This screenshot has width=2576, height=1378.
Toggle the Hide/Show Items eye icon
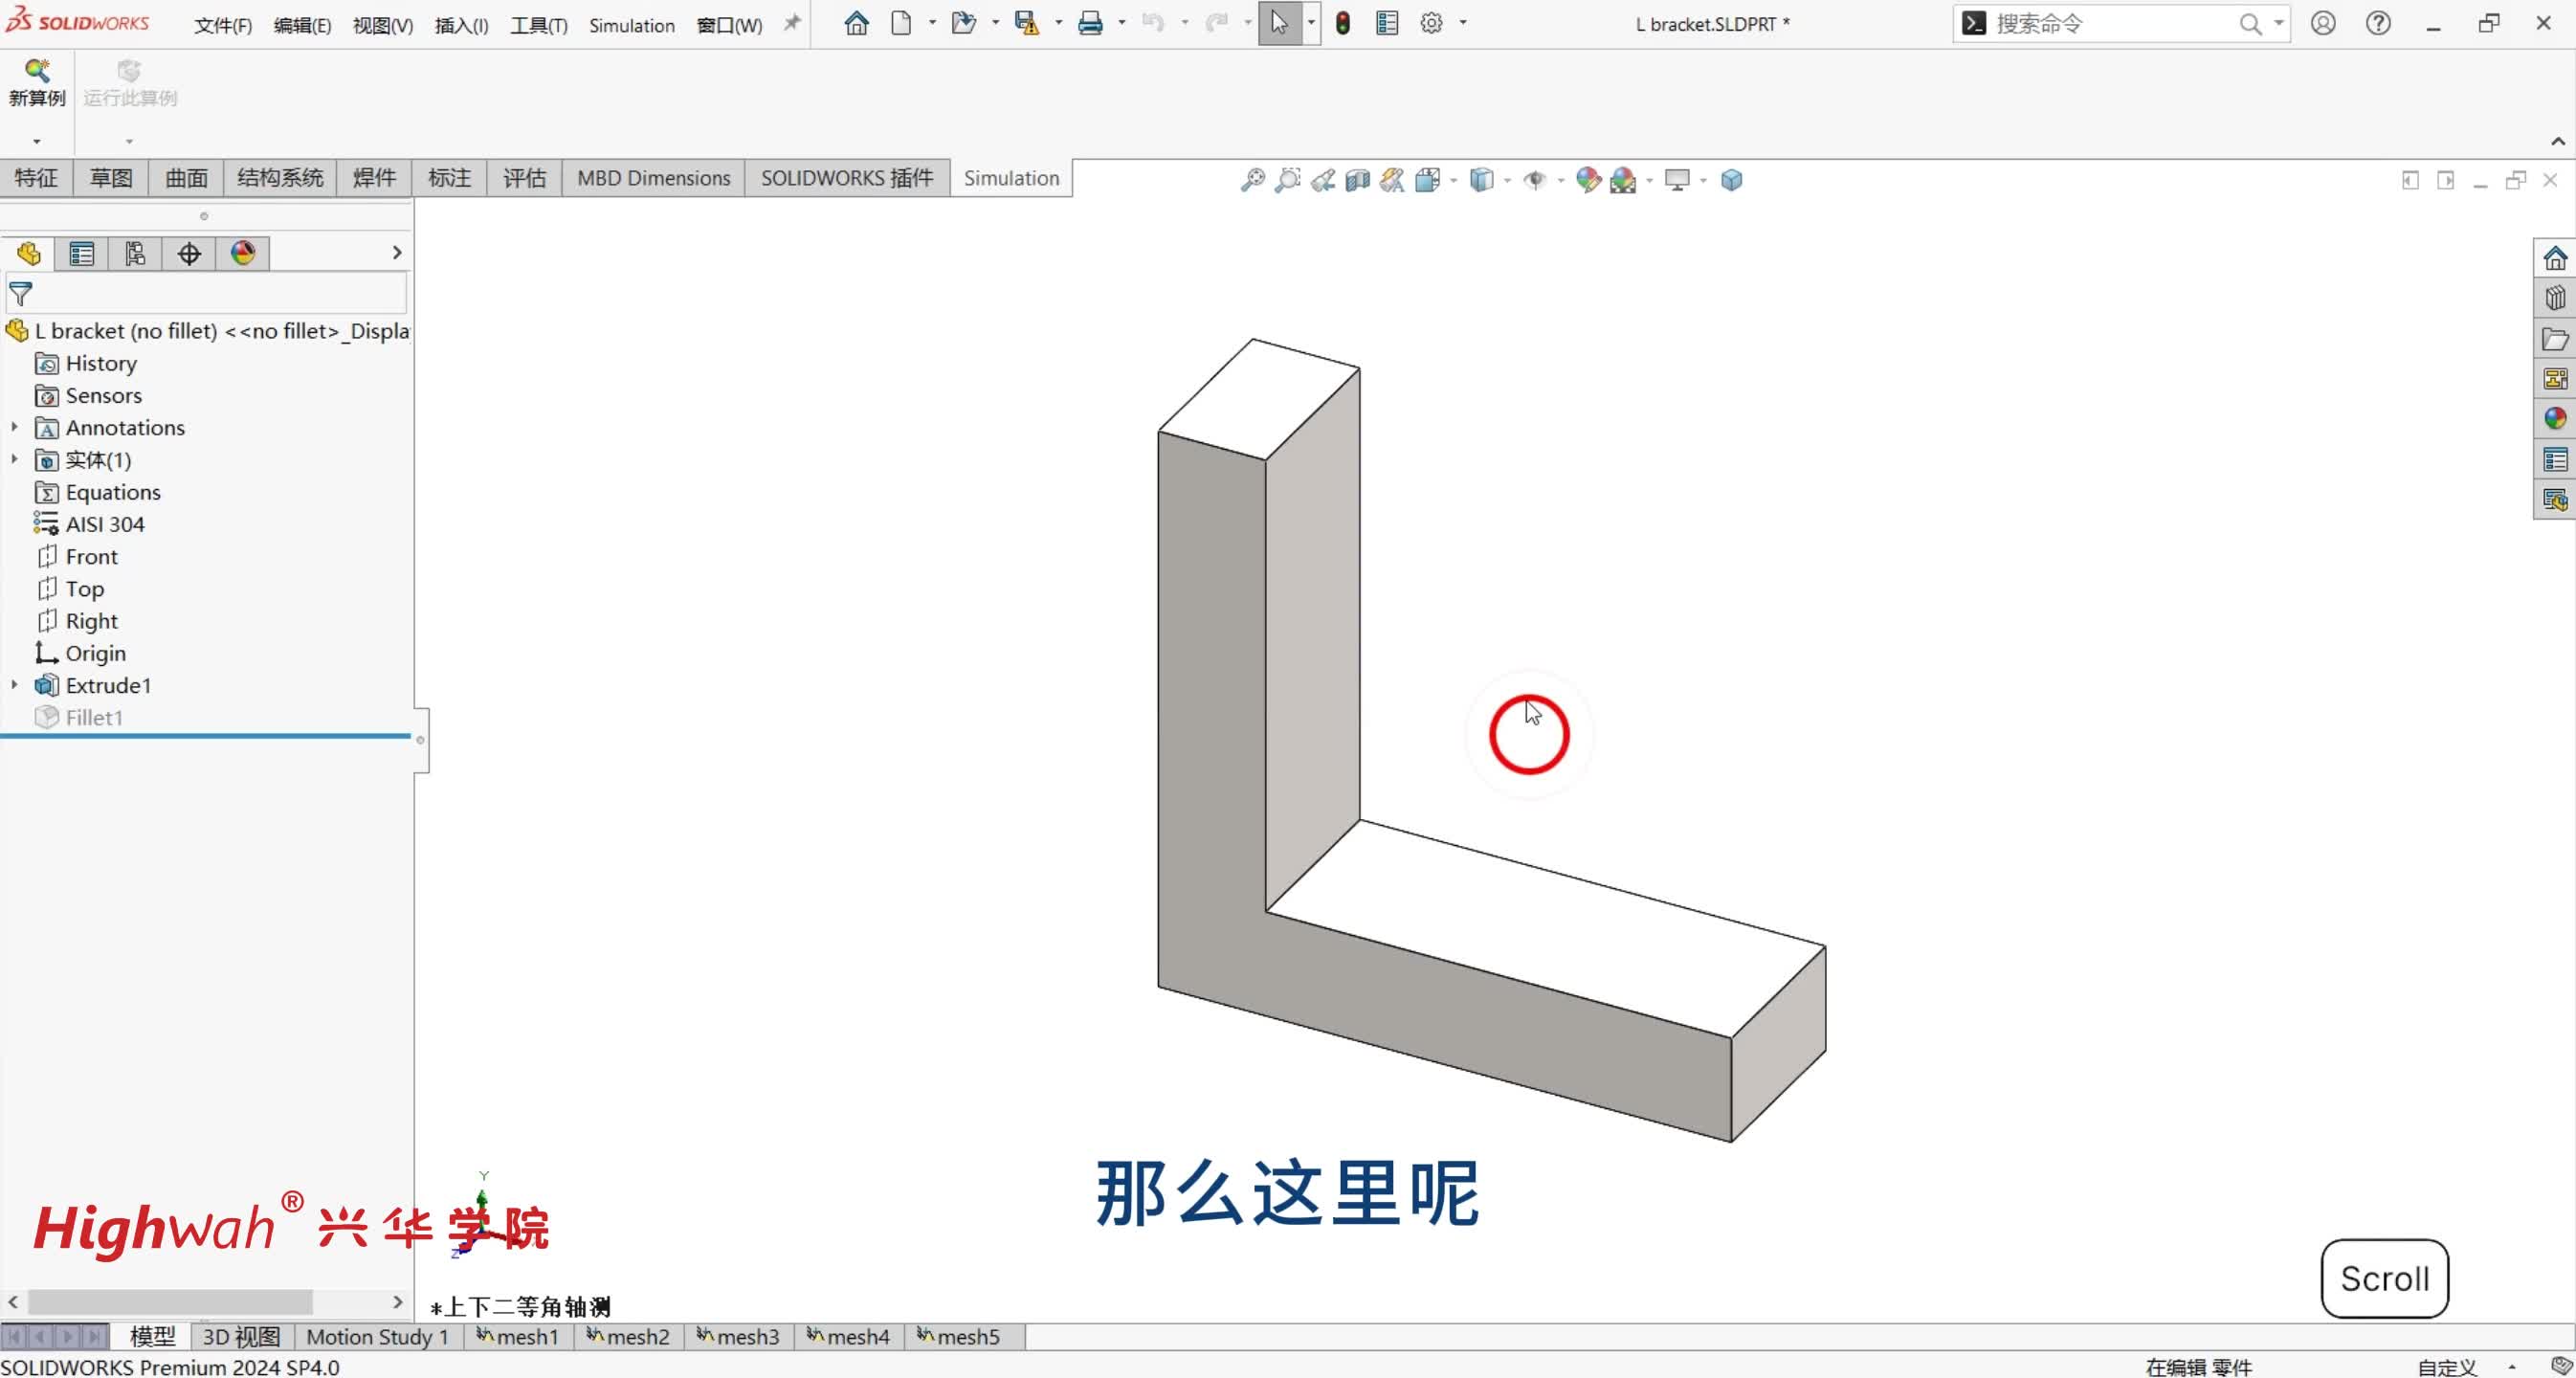1536,180
